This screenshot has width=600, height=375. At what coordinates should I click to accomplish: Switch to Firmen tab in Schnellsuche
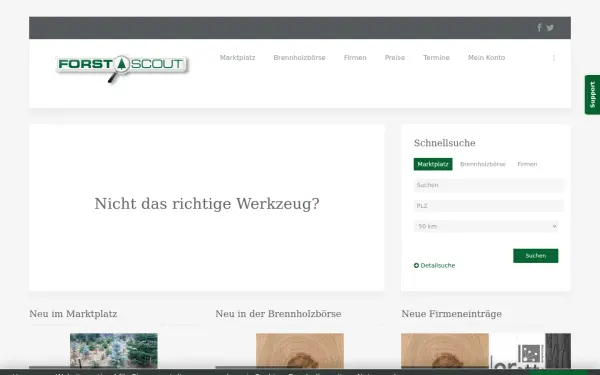527,164
